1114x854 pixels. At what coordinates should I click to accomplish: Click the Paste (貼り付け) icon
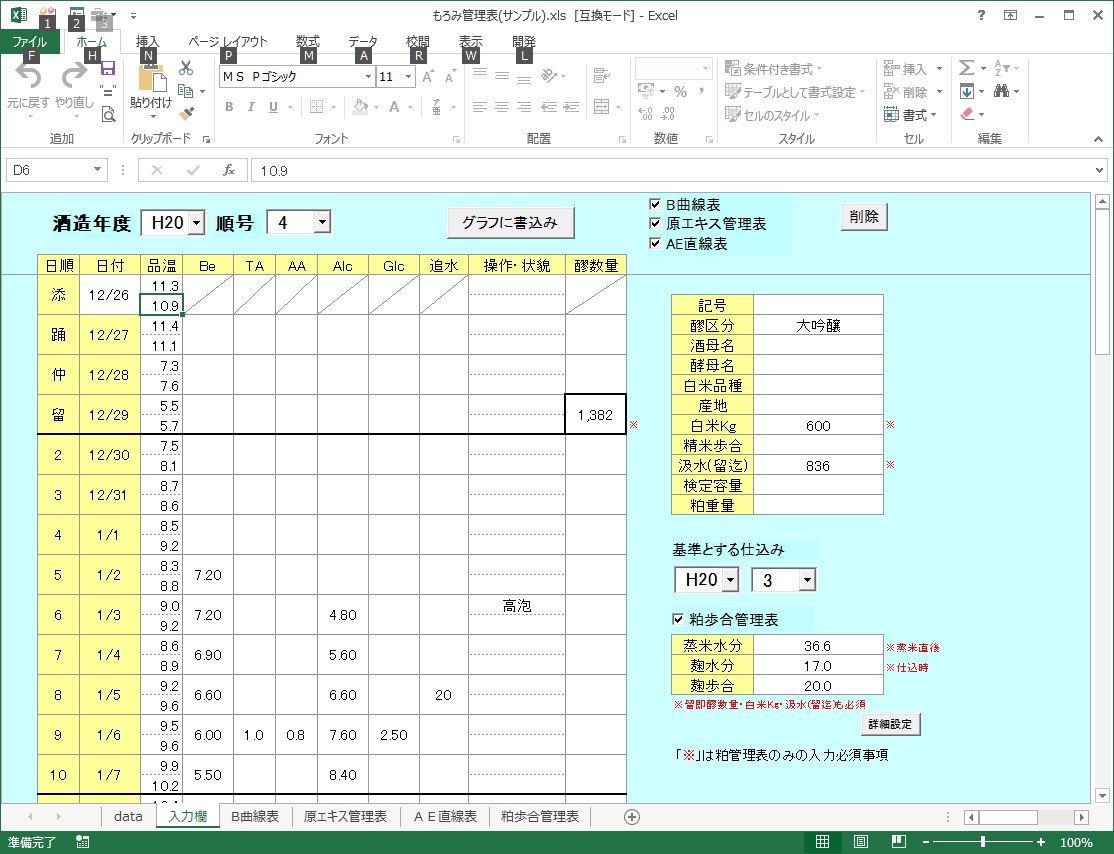[x=150, y=80]
